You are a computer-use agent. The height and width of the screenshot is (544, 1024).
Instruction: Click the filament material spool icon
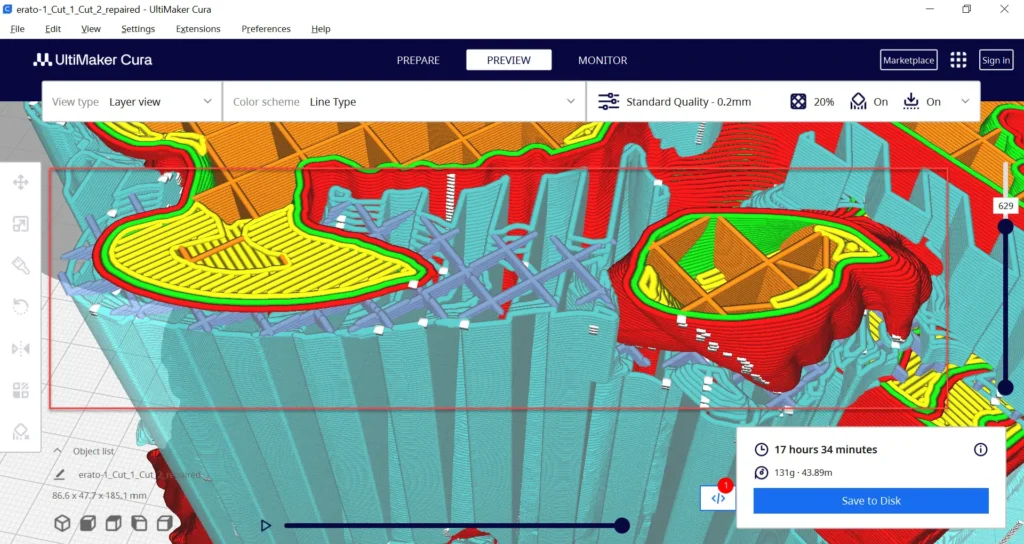[761, 472]
